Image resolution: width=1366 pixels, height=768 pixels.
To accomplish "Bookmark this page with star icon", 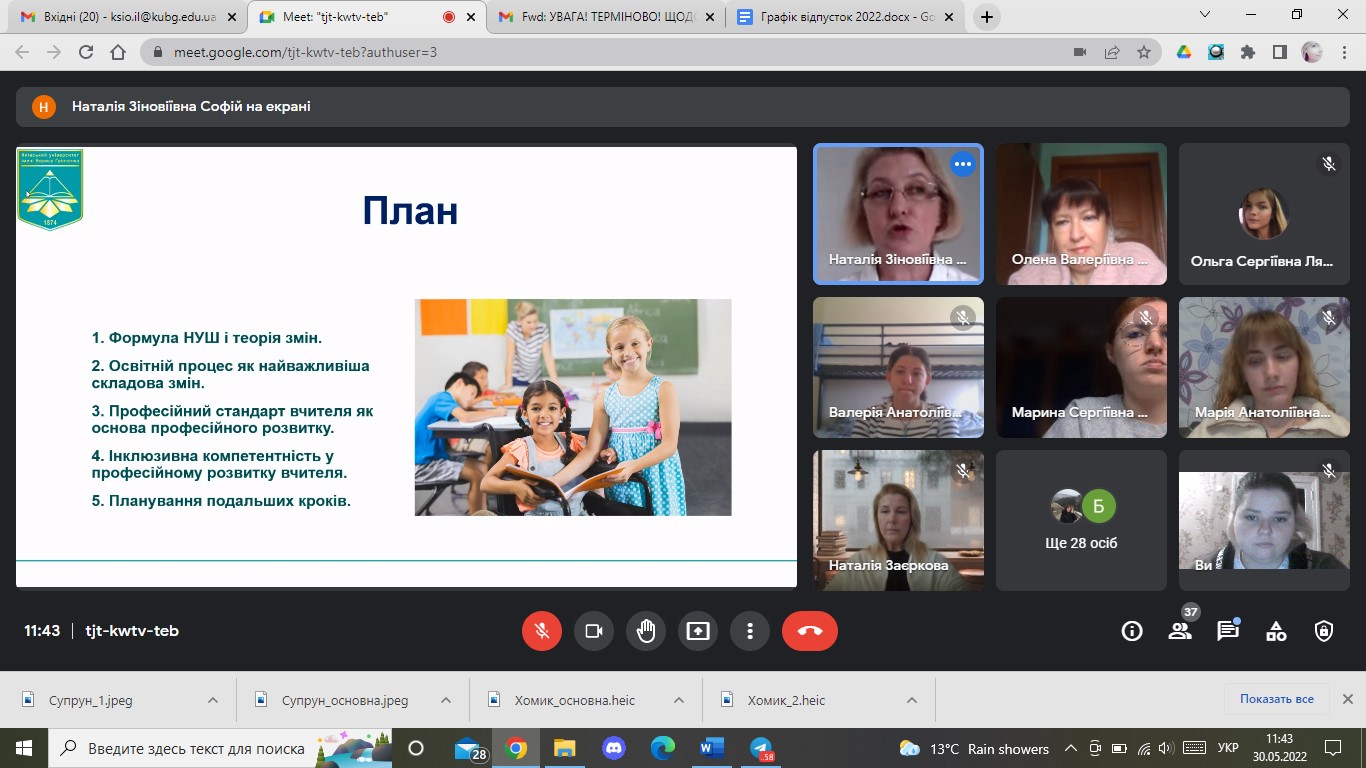I will point(1144,53).
